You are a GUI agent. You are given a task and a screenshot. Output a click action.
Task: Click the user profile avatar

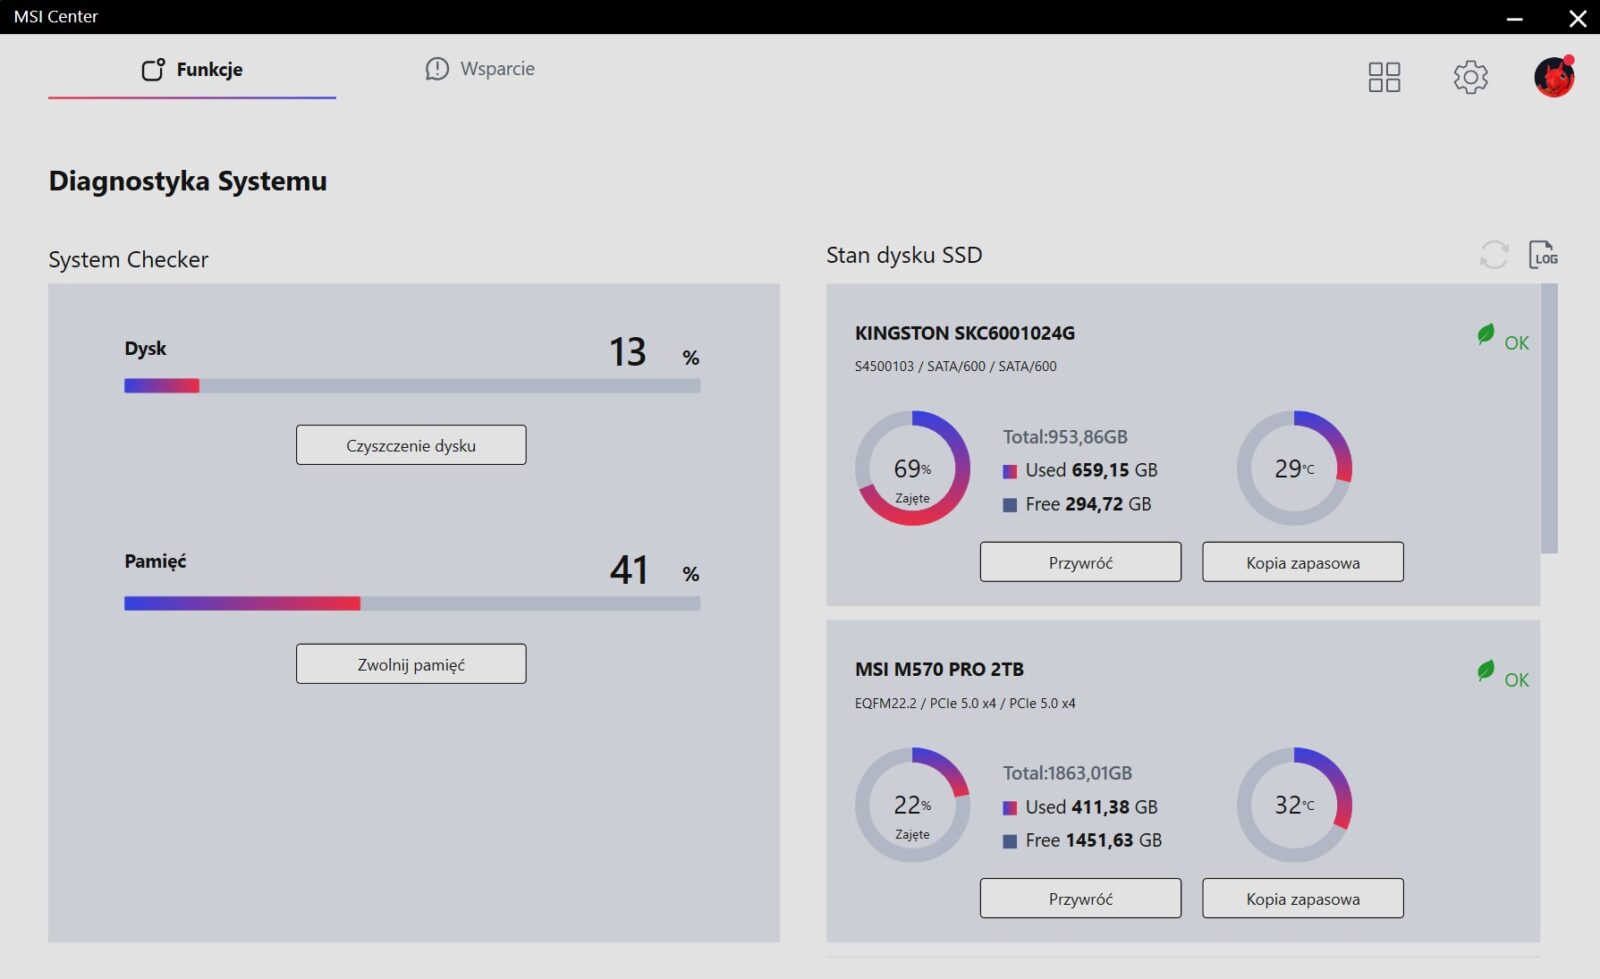tap(1554, 77)
